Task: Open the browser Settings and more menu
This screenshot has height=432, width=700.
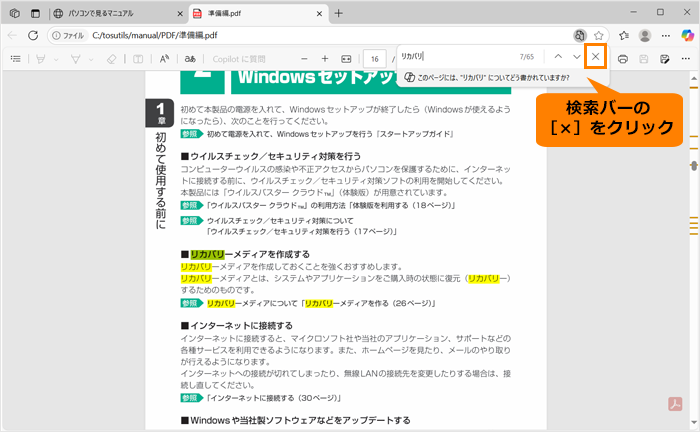Action: point(666,35)
